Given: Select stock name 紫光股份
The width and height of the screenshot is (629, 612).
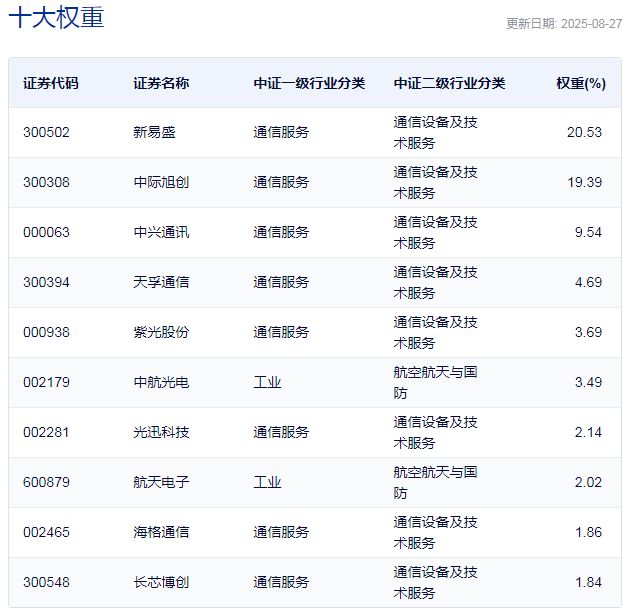Looking at the screenshot, I should click(161, 332).
